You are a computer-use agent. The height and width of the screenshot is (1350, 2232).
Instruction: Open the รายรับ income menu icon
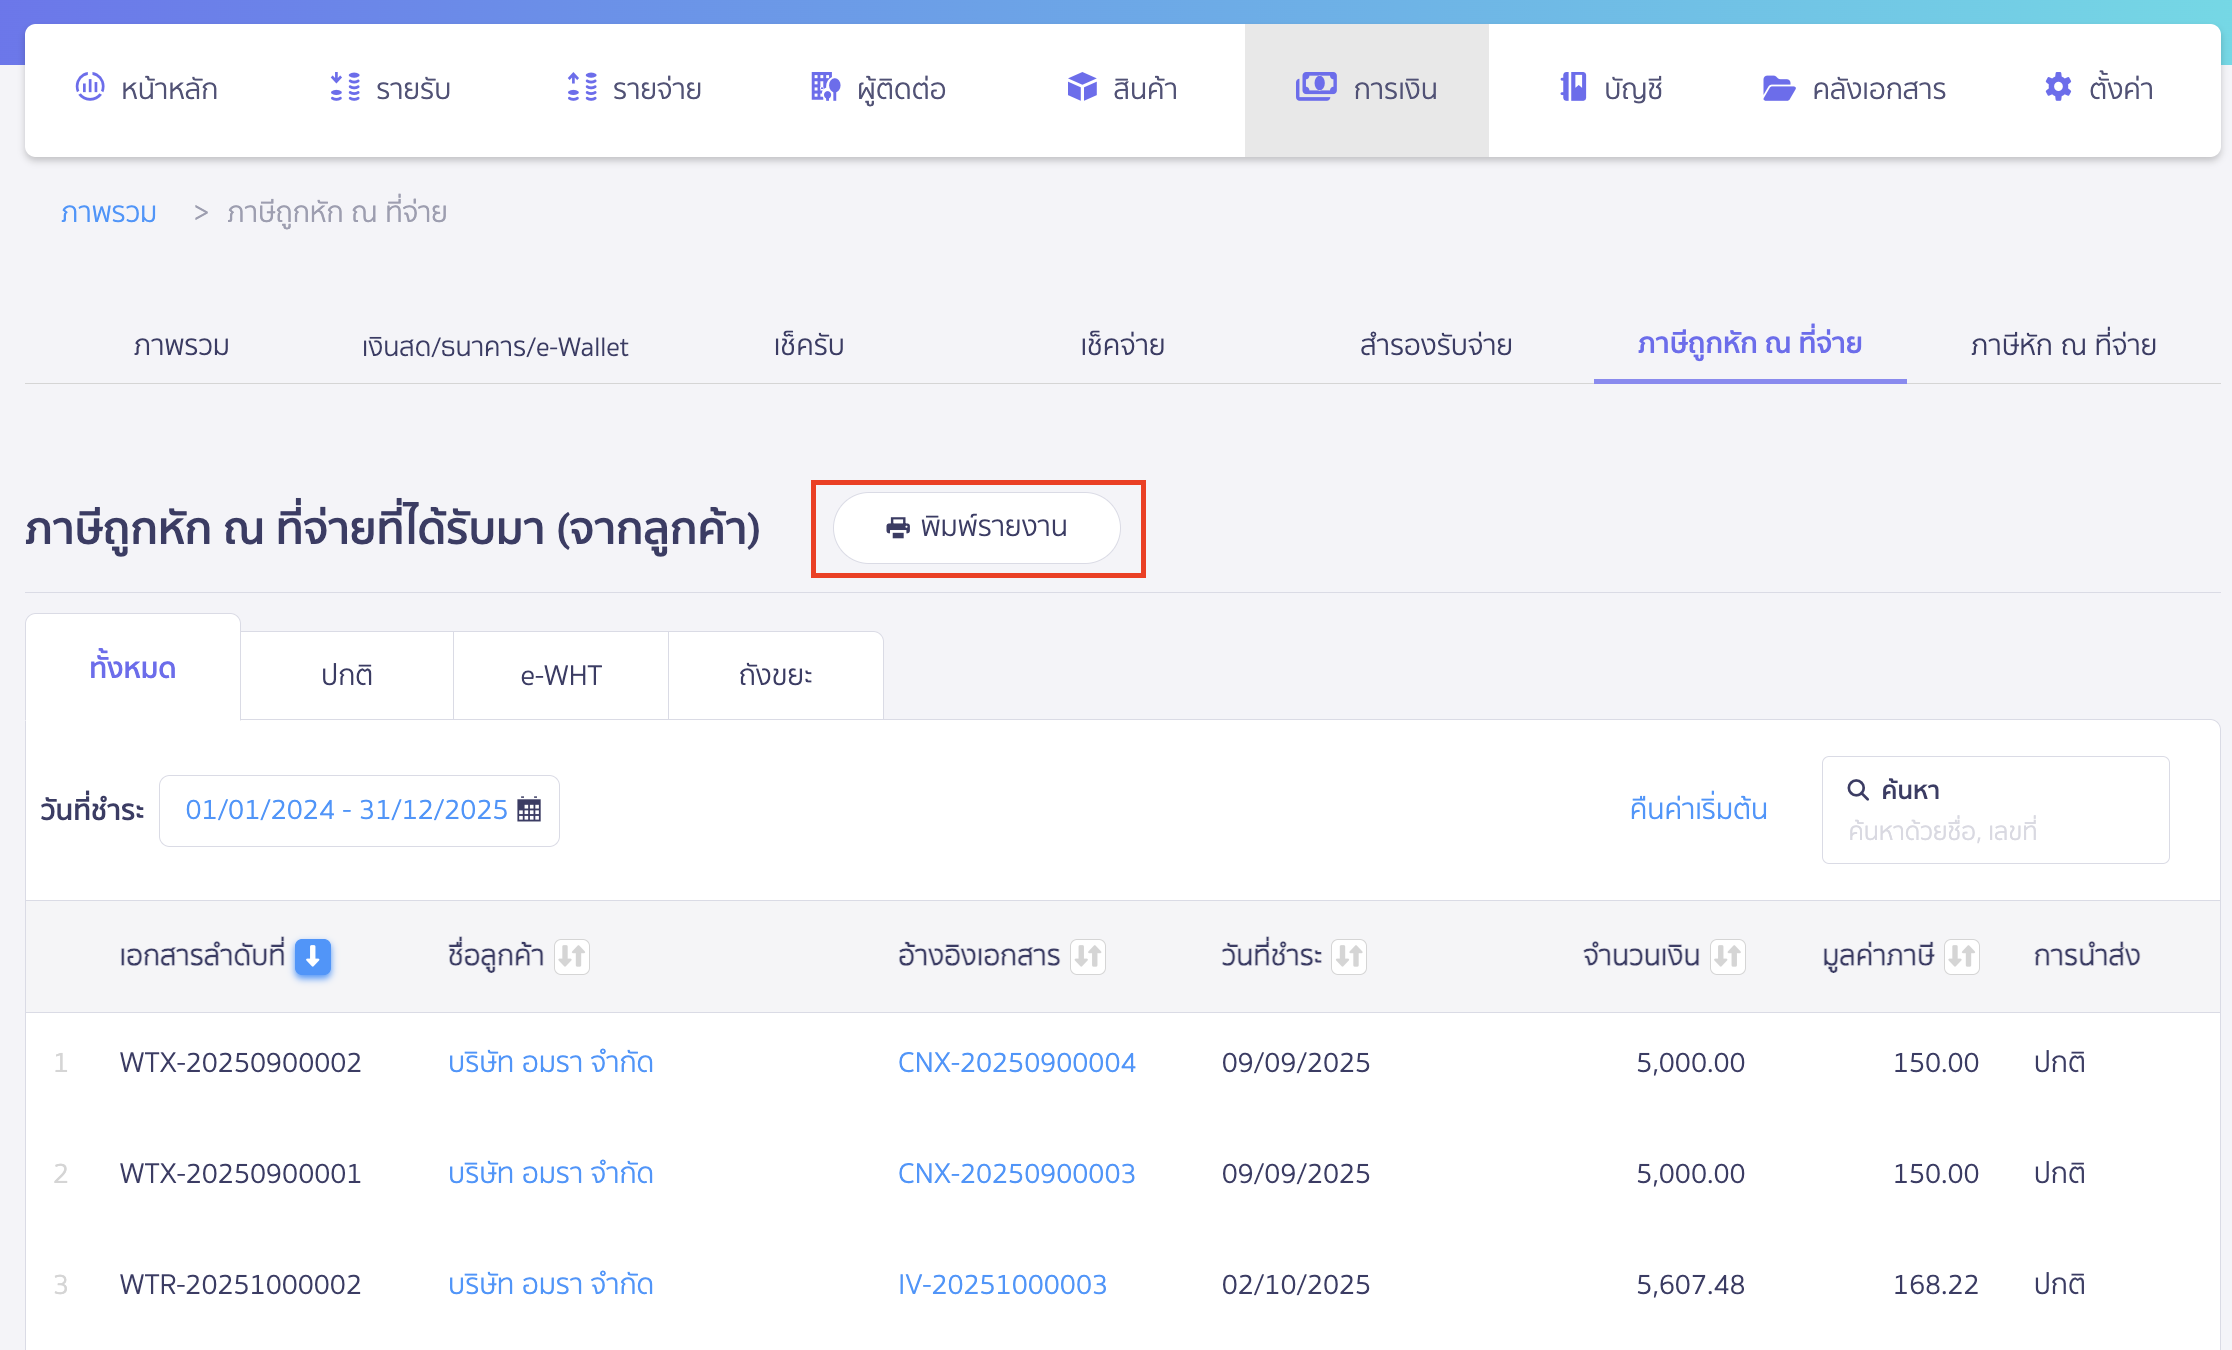345,88
